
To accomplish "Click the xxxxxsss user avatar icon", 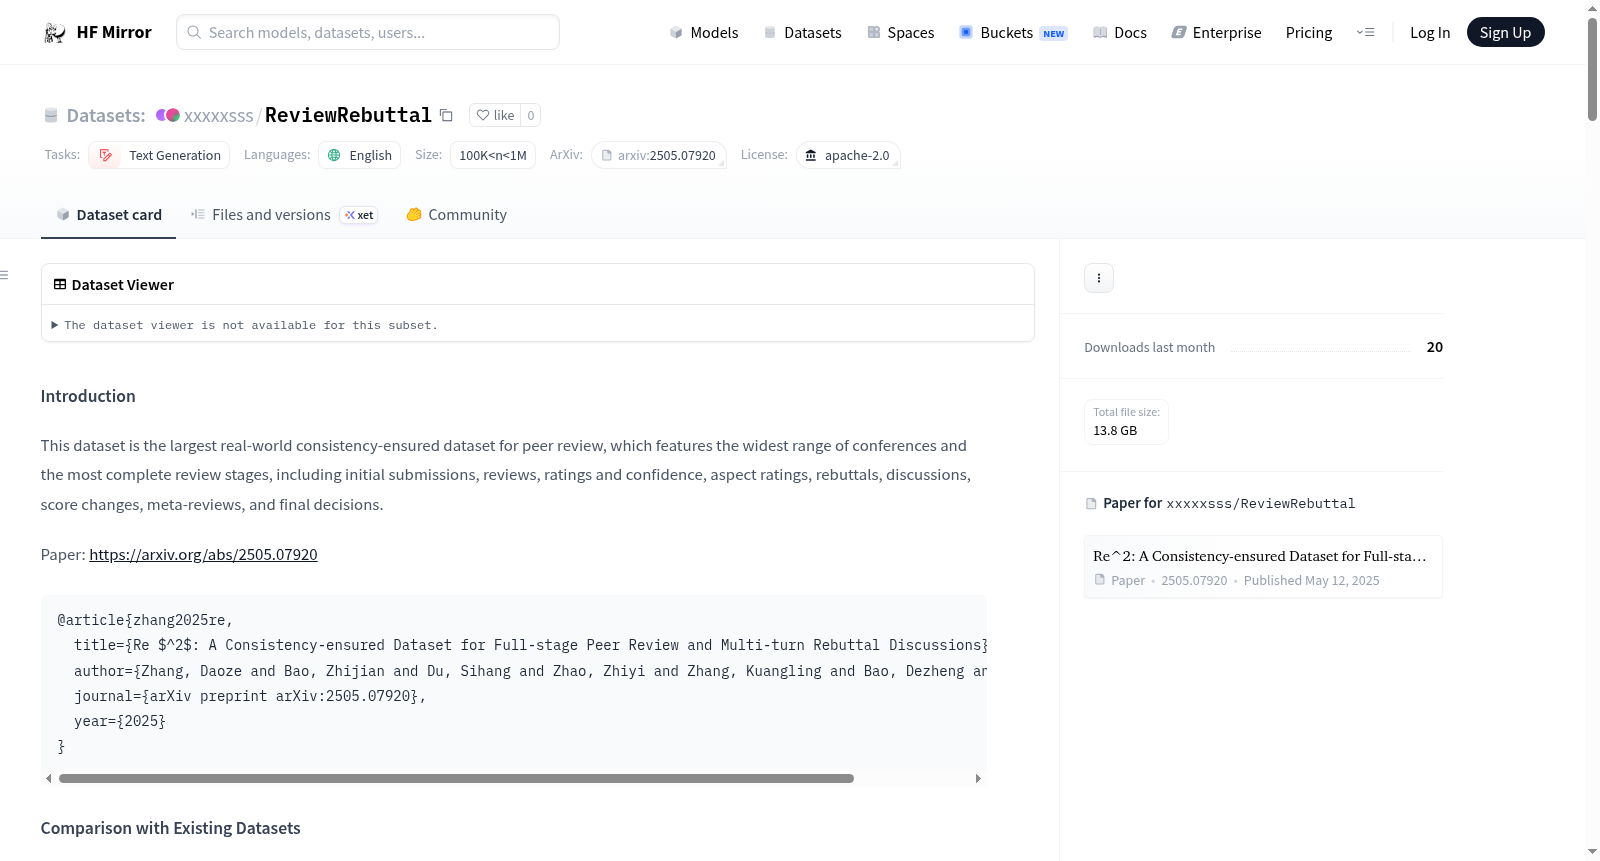I will click(168, 116).
